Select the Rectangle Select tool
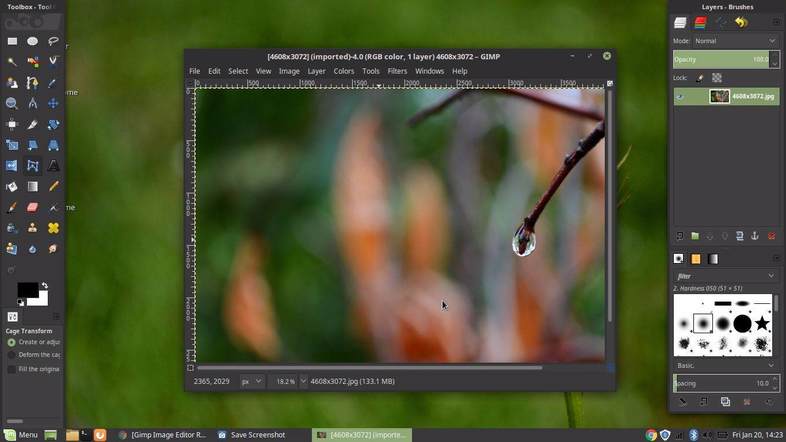 (x=12, y=41)
